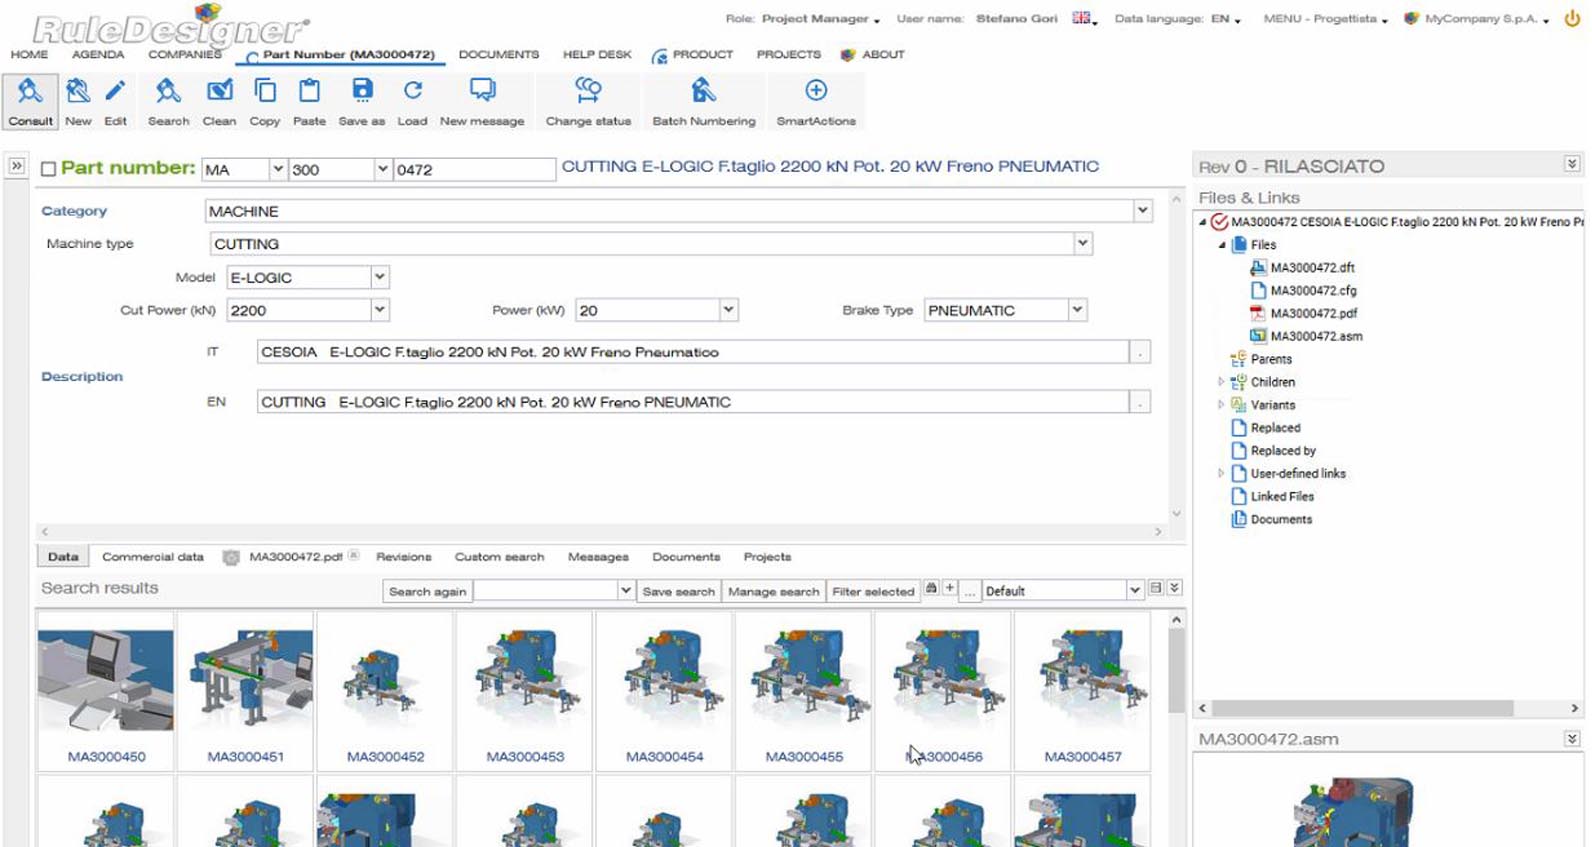Screen dimensions: 1592x847
Task: Open SmartActions plus icon
Action: tap(816, 101)
